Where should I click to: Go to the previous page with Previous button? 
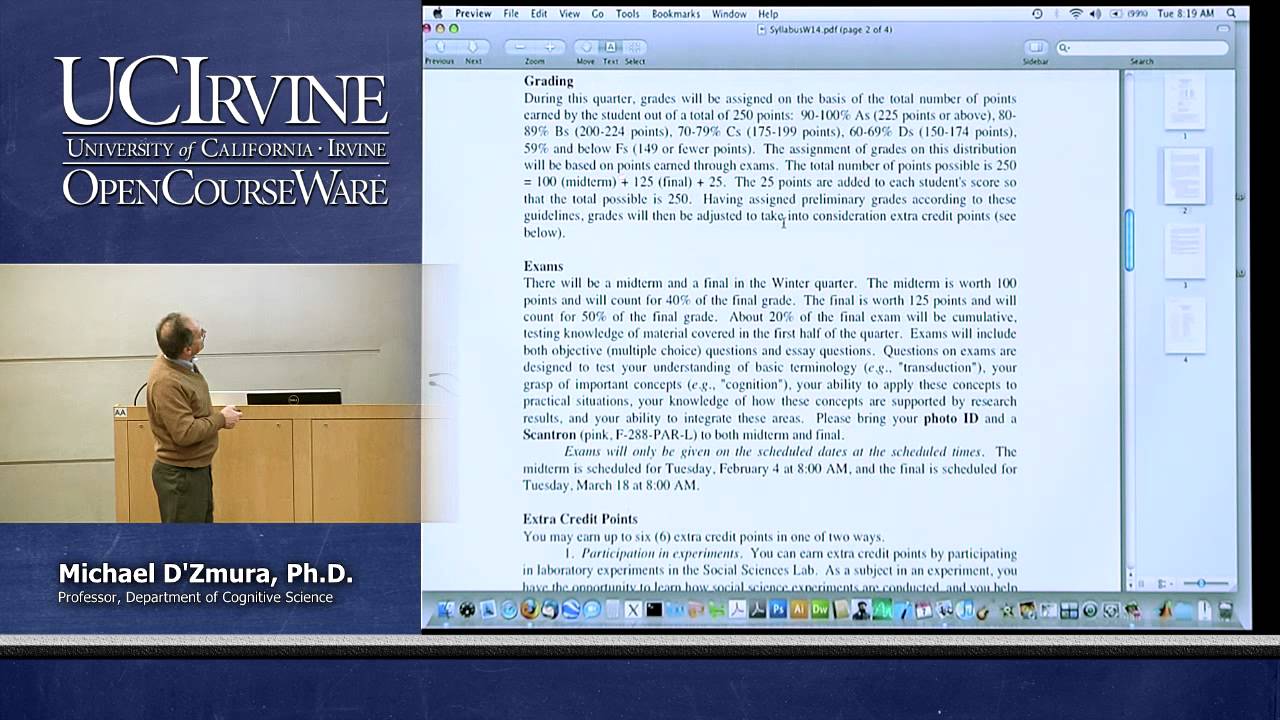click(x=441, y=46)
